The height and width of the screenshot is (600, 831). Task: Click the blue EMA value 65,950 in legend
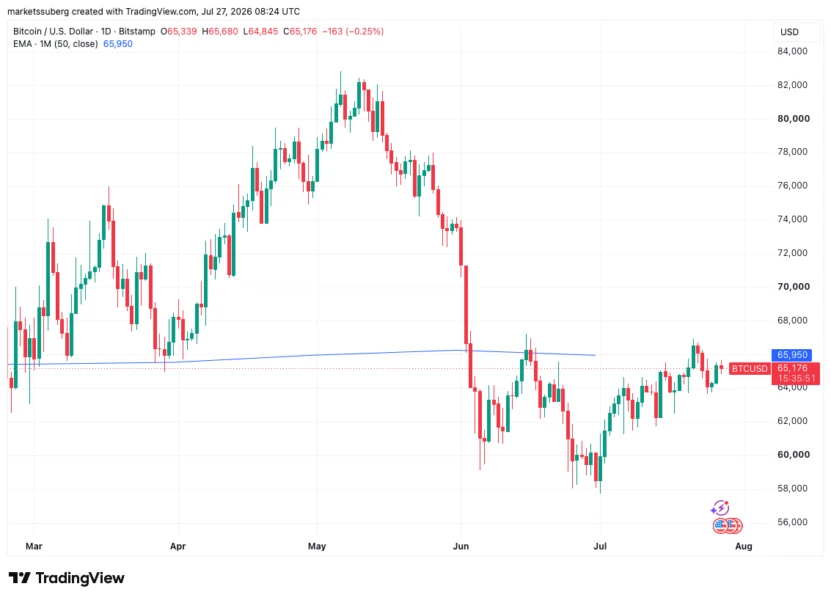tap(118, 44)
